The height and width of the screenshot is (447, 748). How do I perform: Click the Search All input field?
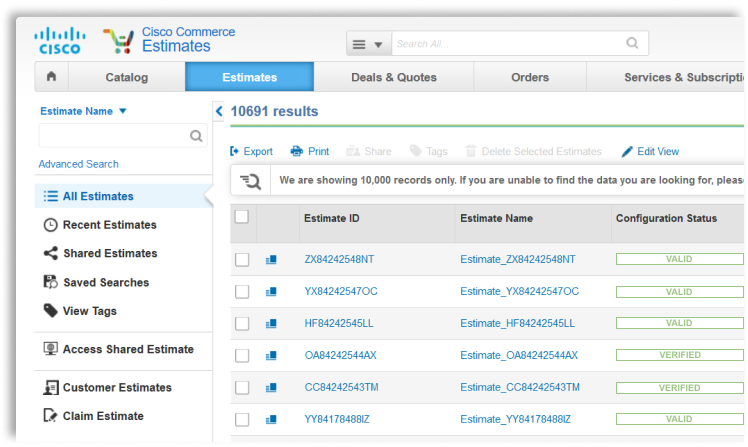[x=505, y=44]
